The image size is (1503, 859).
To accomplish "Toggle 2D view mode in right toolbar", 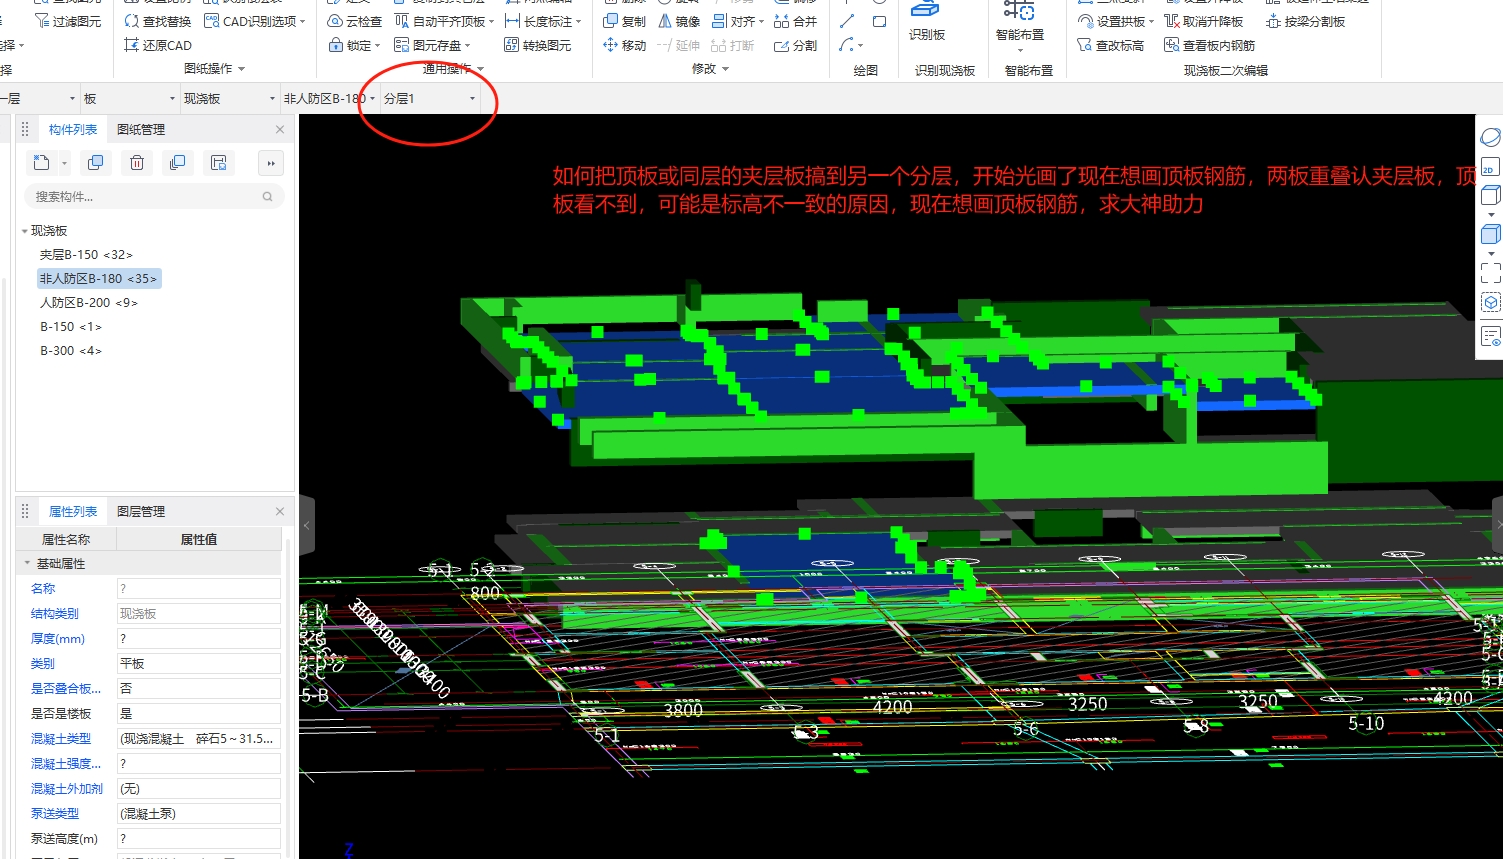I will [x=1489, y=167].
